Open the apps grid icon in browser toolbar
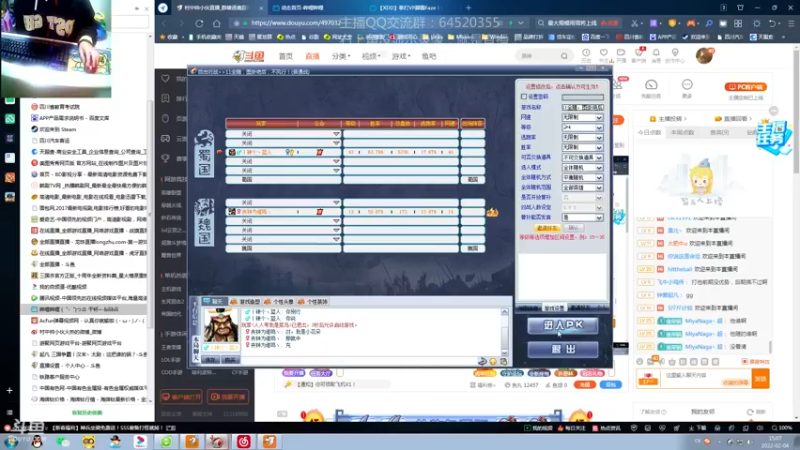Image resolution: width=800 pixels, height=450 pixels. [x=738, y=23]
